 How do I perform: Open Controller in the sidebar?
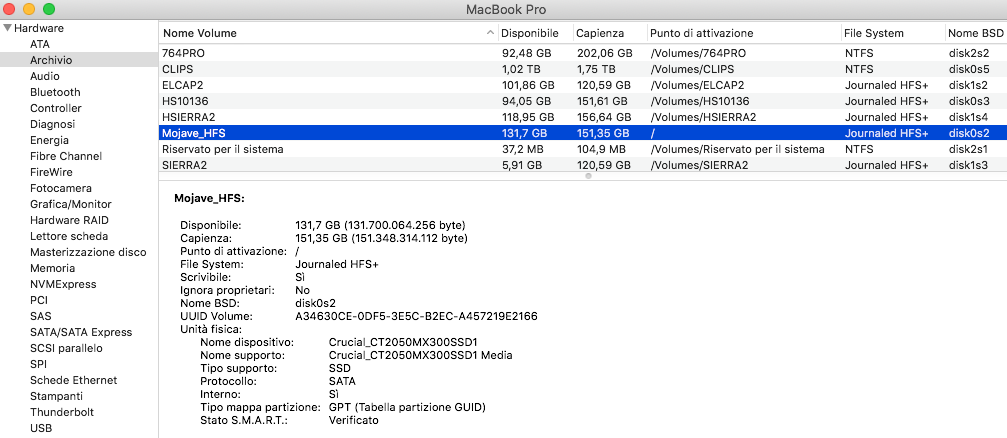click(x=56, y=109)
